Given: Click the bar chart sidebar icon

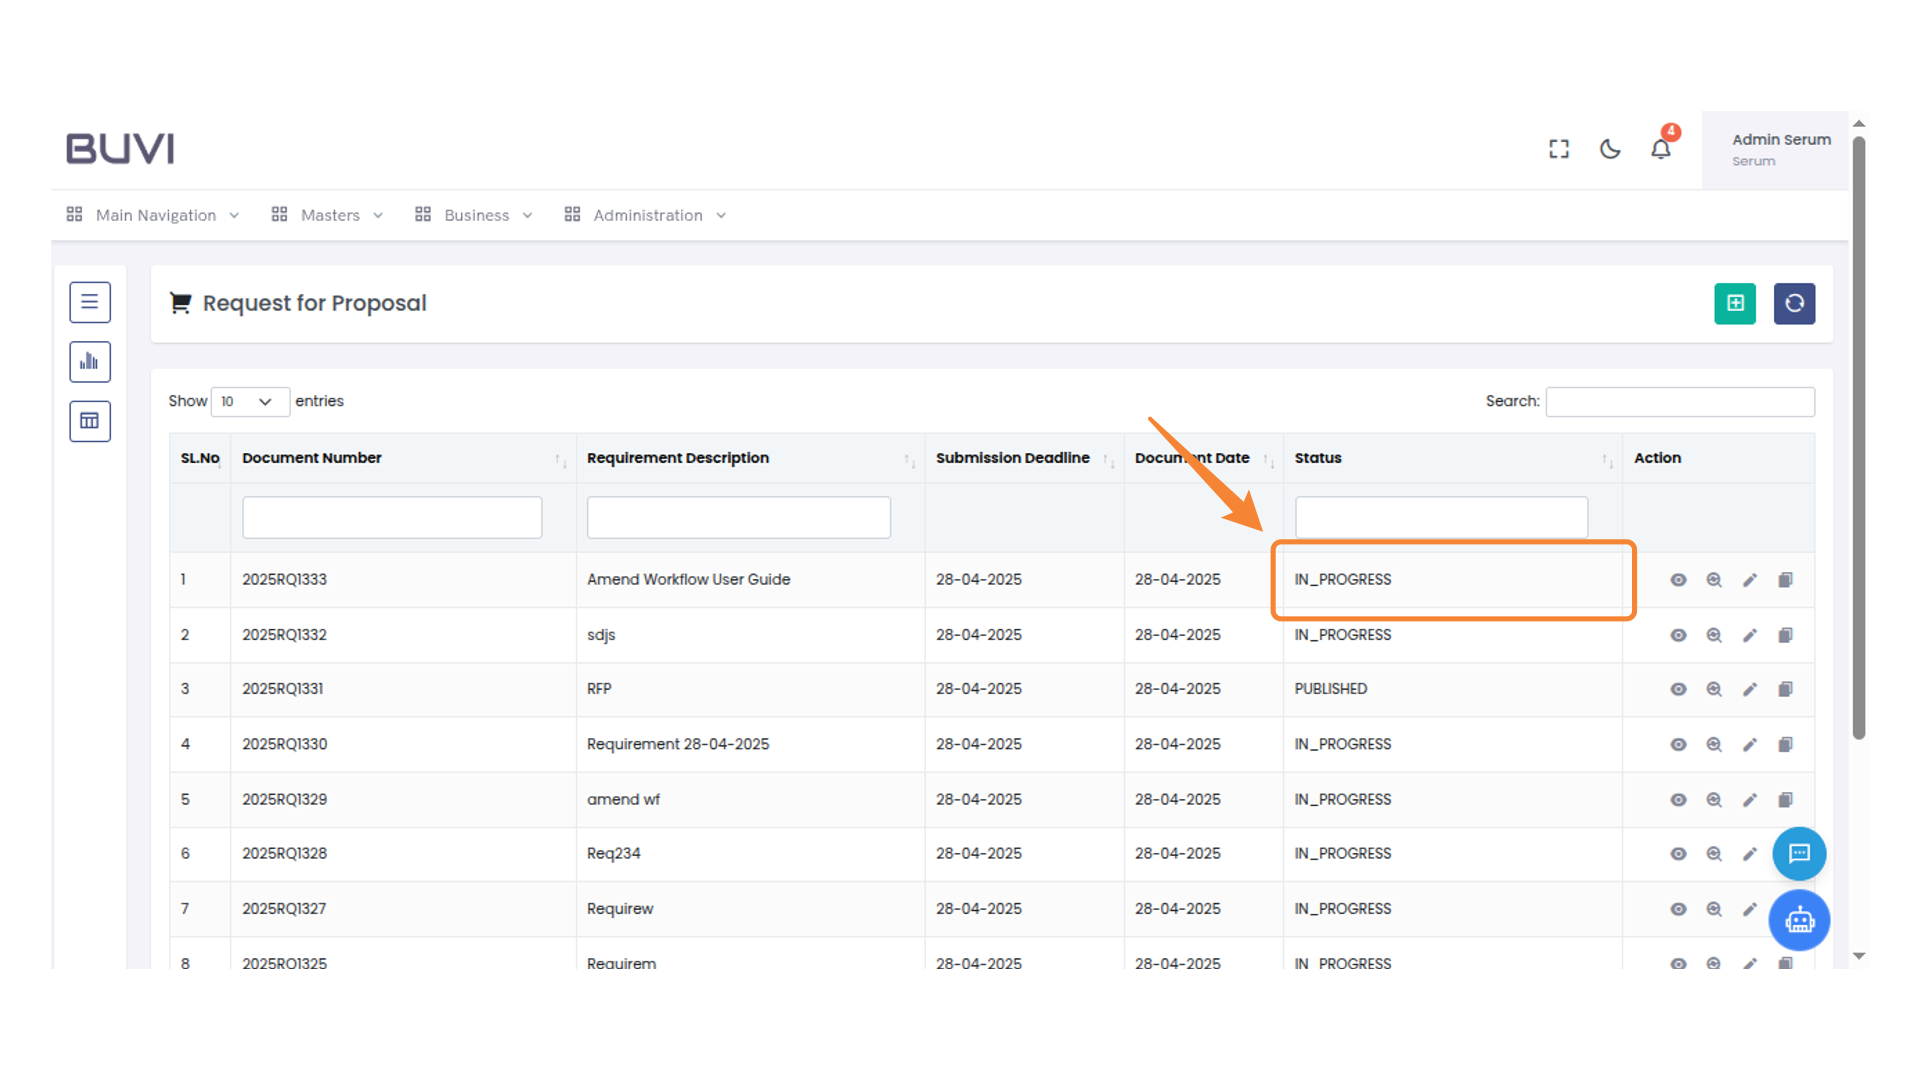Looking at the screenshot, I should point(90,361).
